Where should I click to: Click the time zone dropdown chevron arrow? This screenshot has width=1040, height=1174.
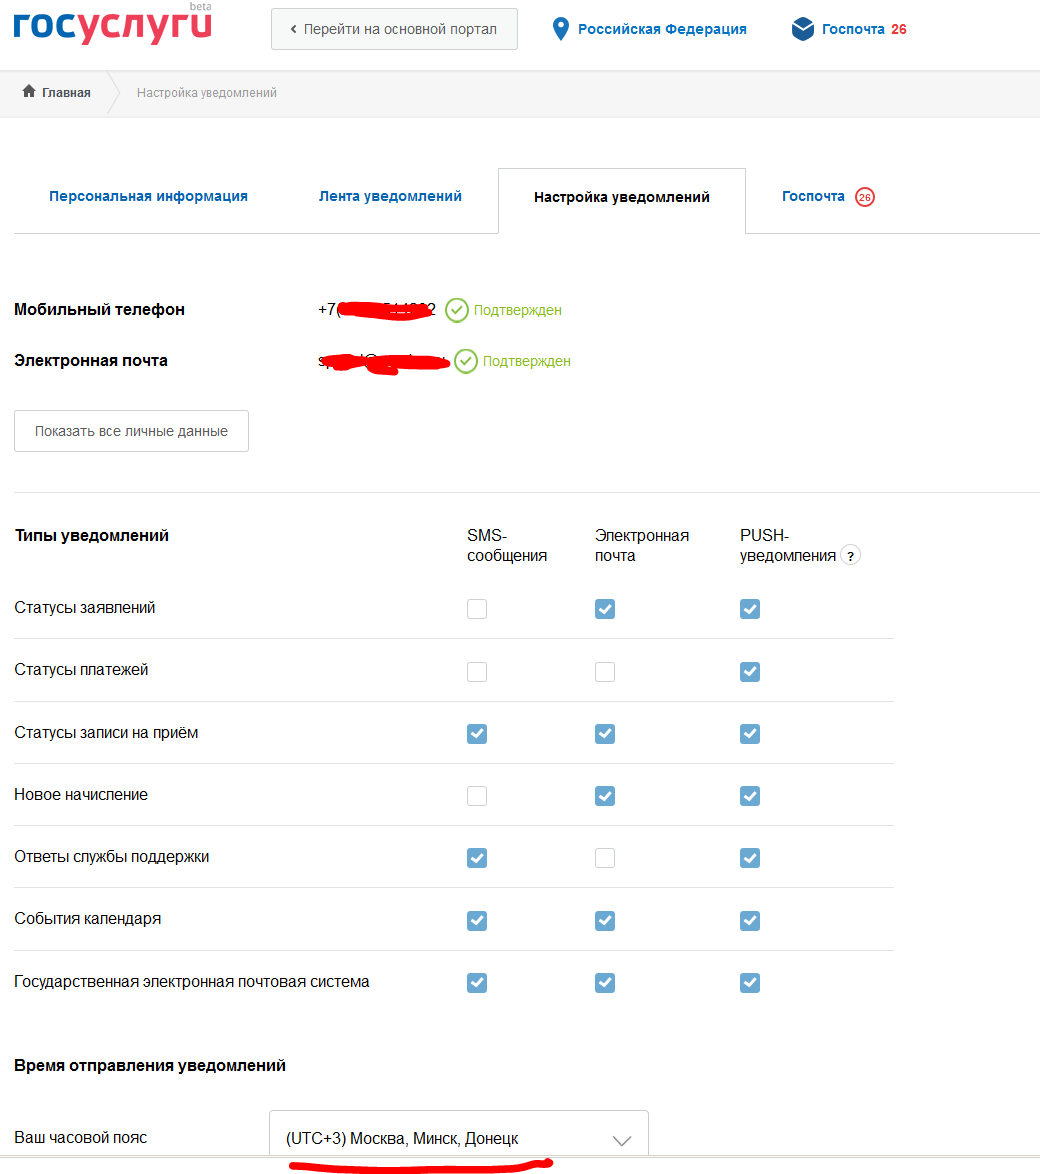coord(622,1140)
